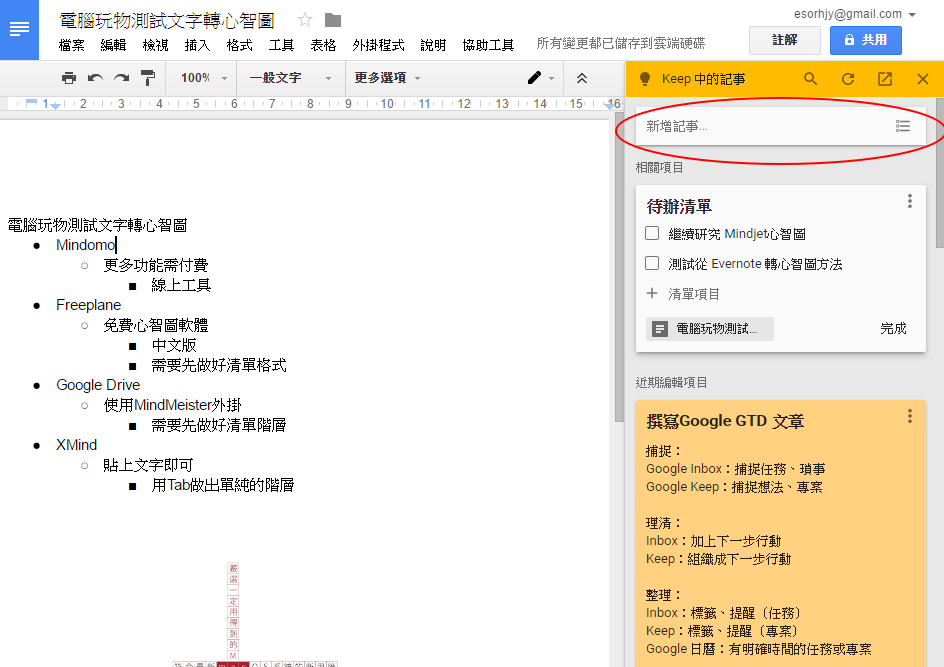Open the 撰寫Google GTD 文章 note
Viewport: 944px width, 667px height.
(x=725, y=421)
